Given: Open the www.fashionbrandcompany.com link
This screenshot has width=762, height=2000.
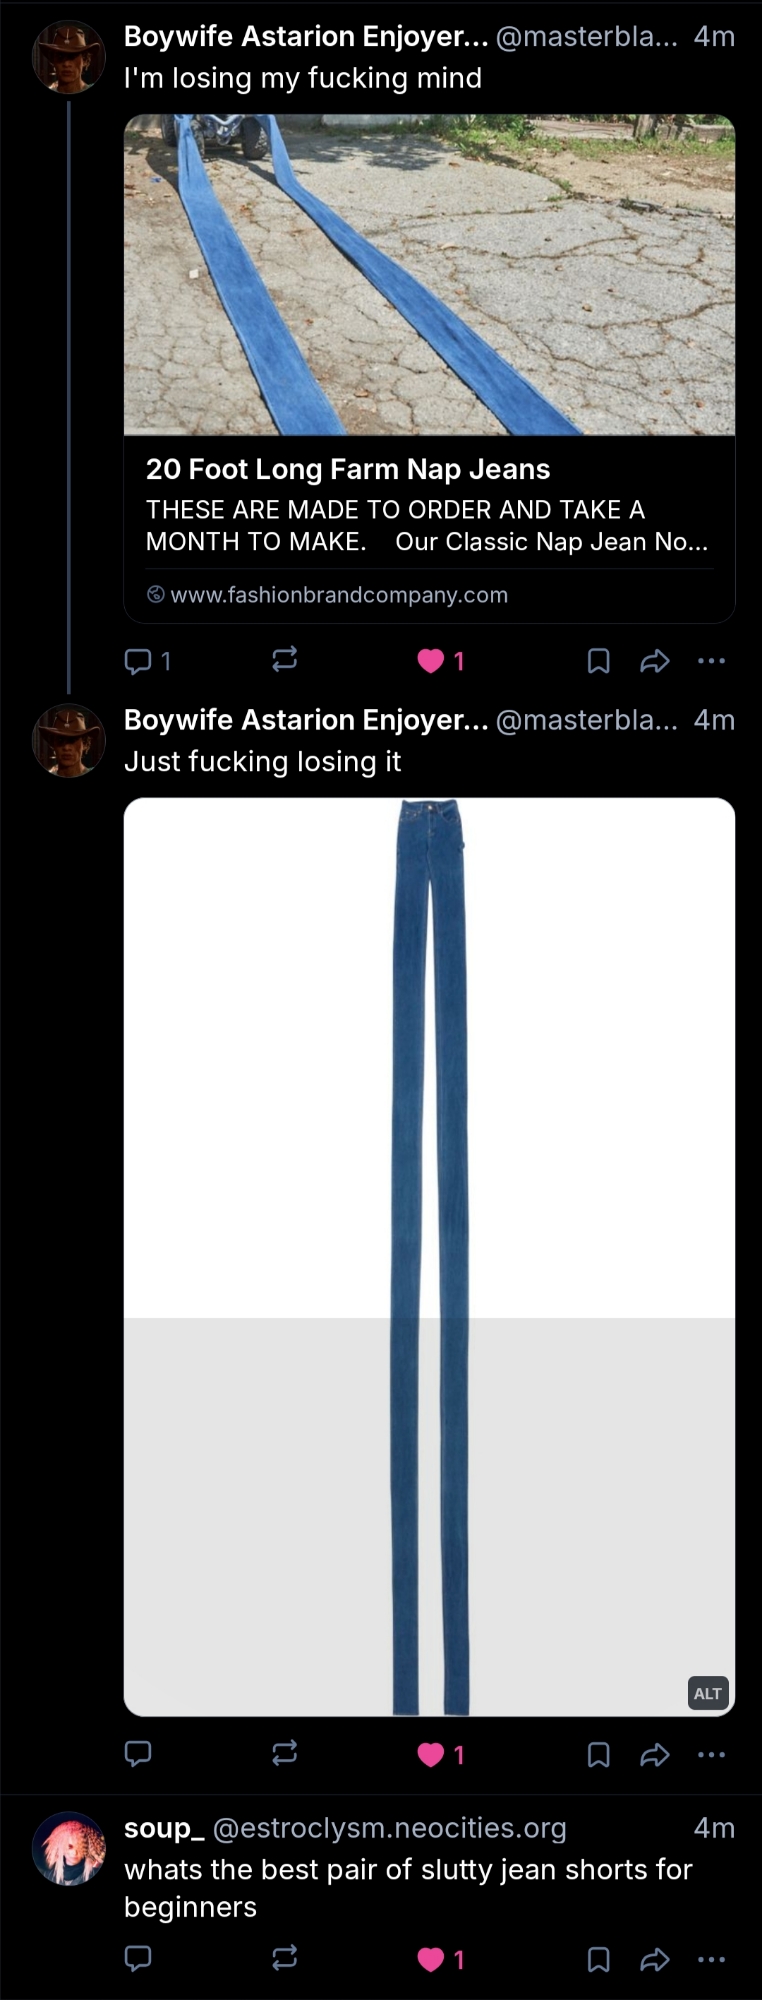Looking at the screenshot, I should click(339, 595).
